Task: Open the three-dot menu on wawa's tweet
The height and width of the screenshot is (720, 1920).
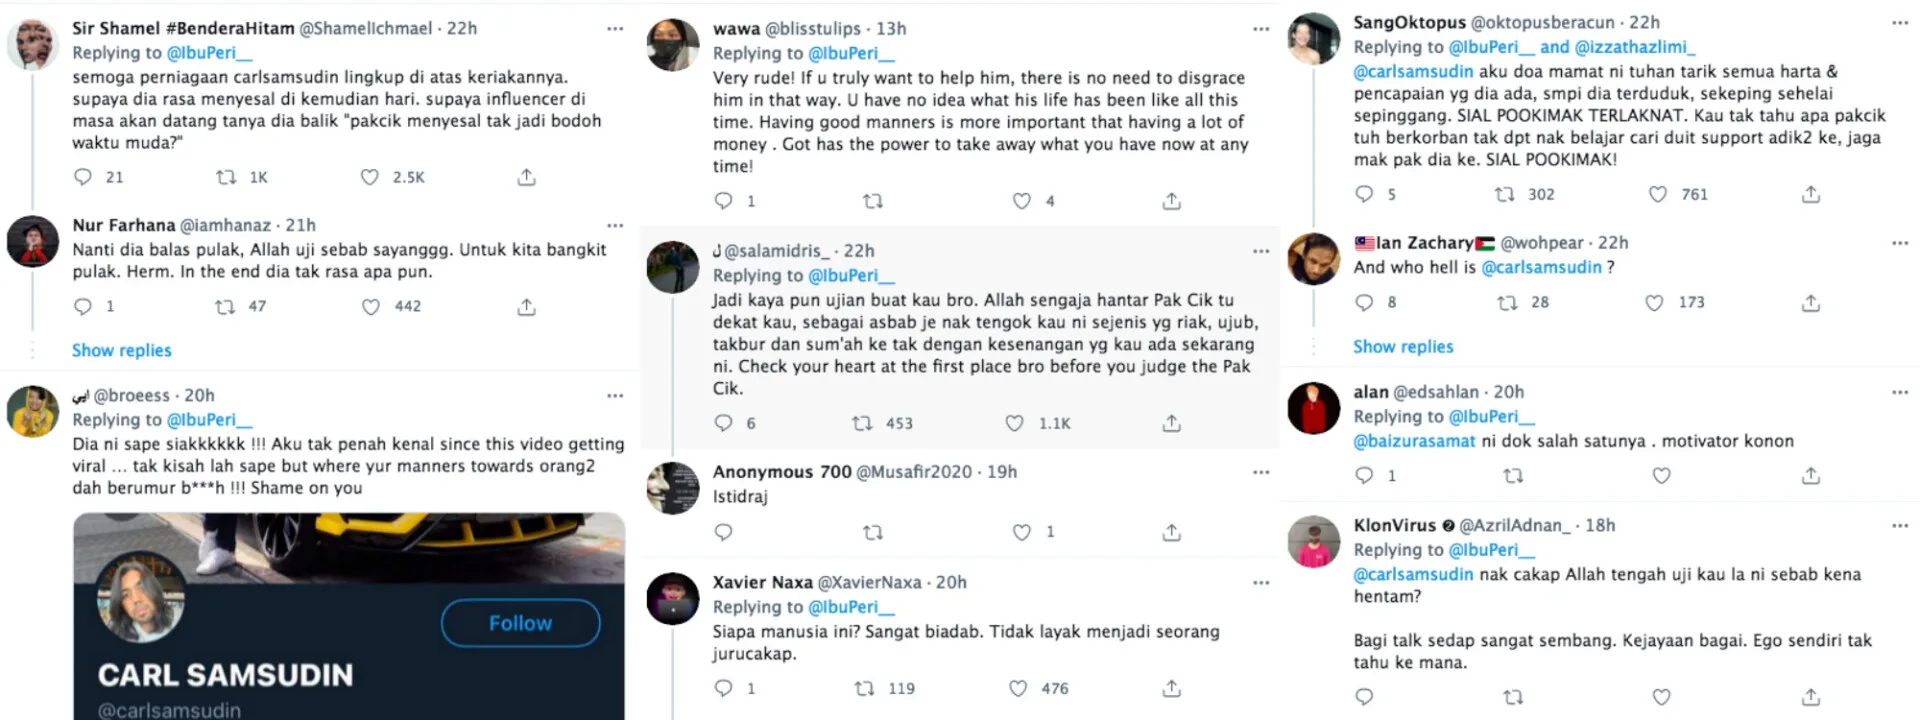Action: (x=1261, y=29)
